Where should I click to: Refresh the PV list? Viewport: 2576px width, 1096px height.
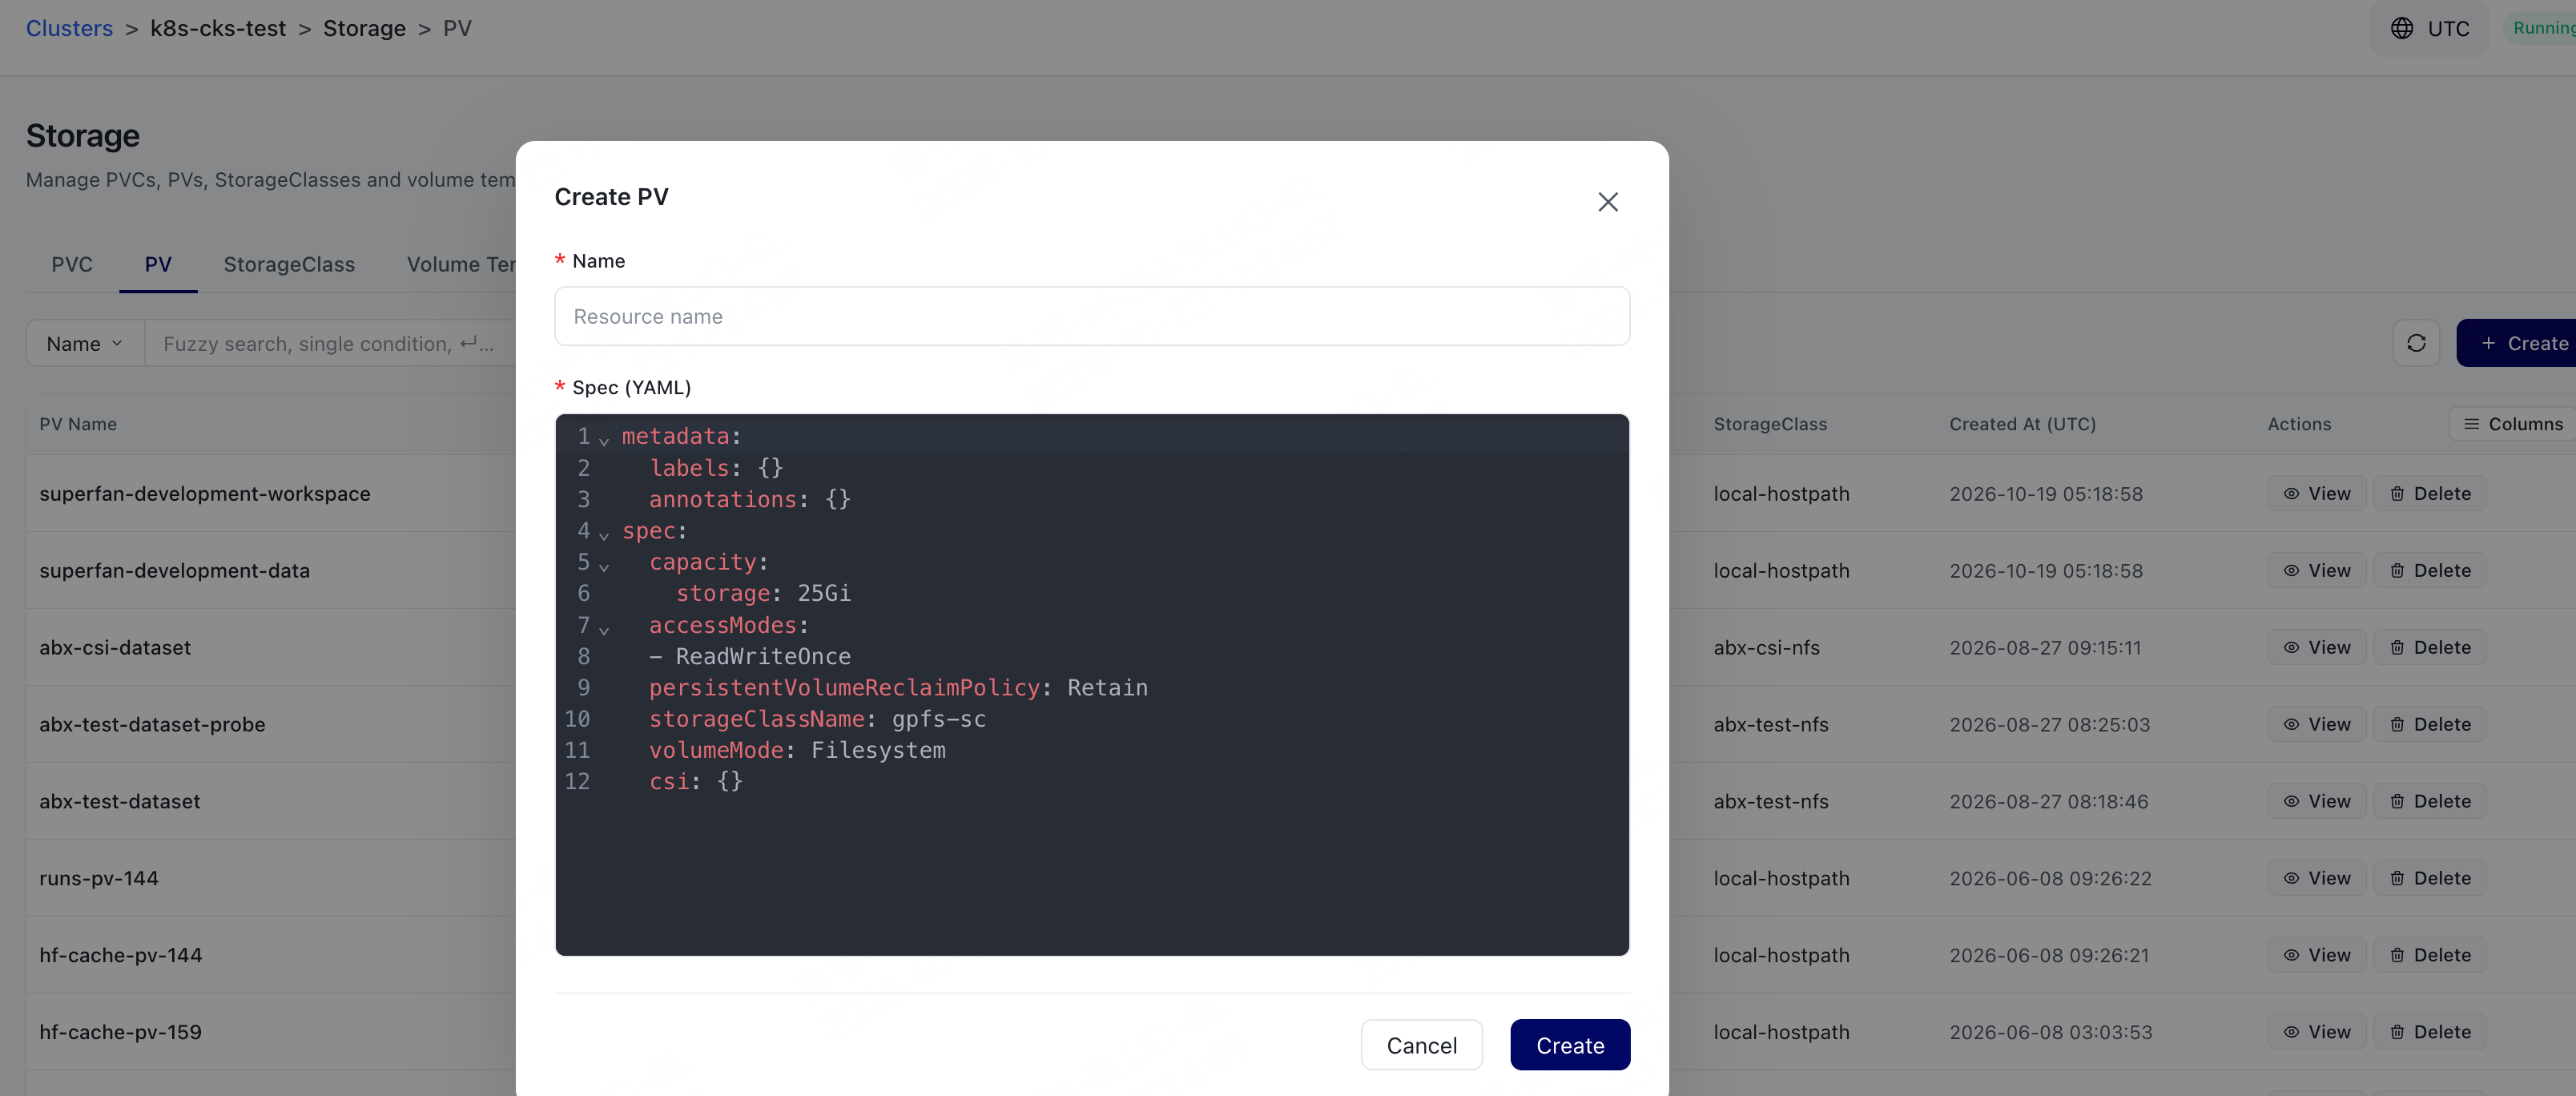tap(2416, 343)
